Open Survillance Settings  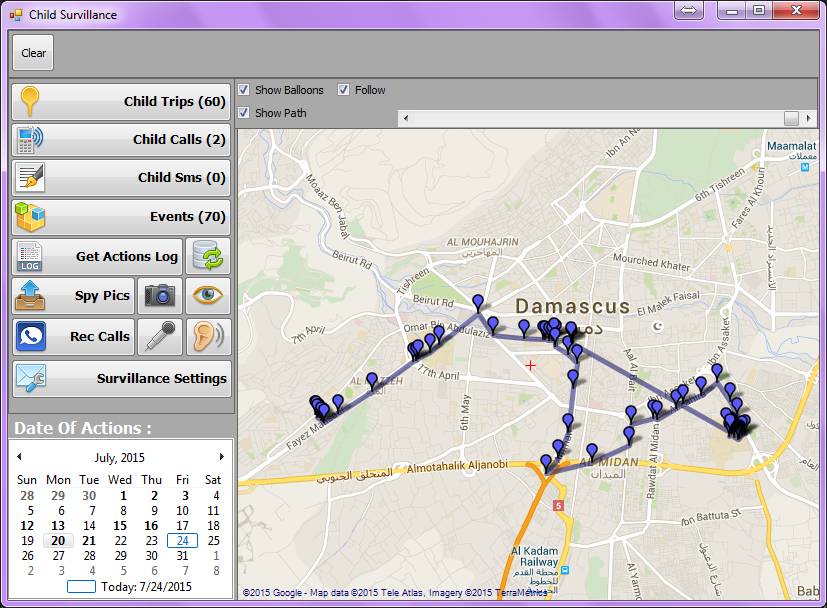[121, 379]
